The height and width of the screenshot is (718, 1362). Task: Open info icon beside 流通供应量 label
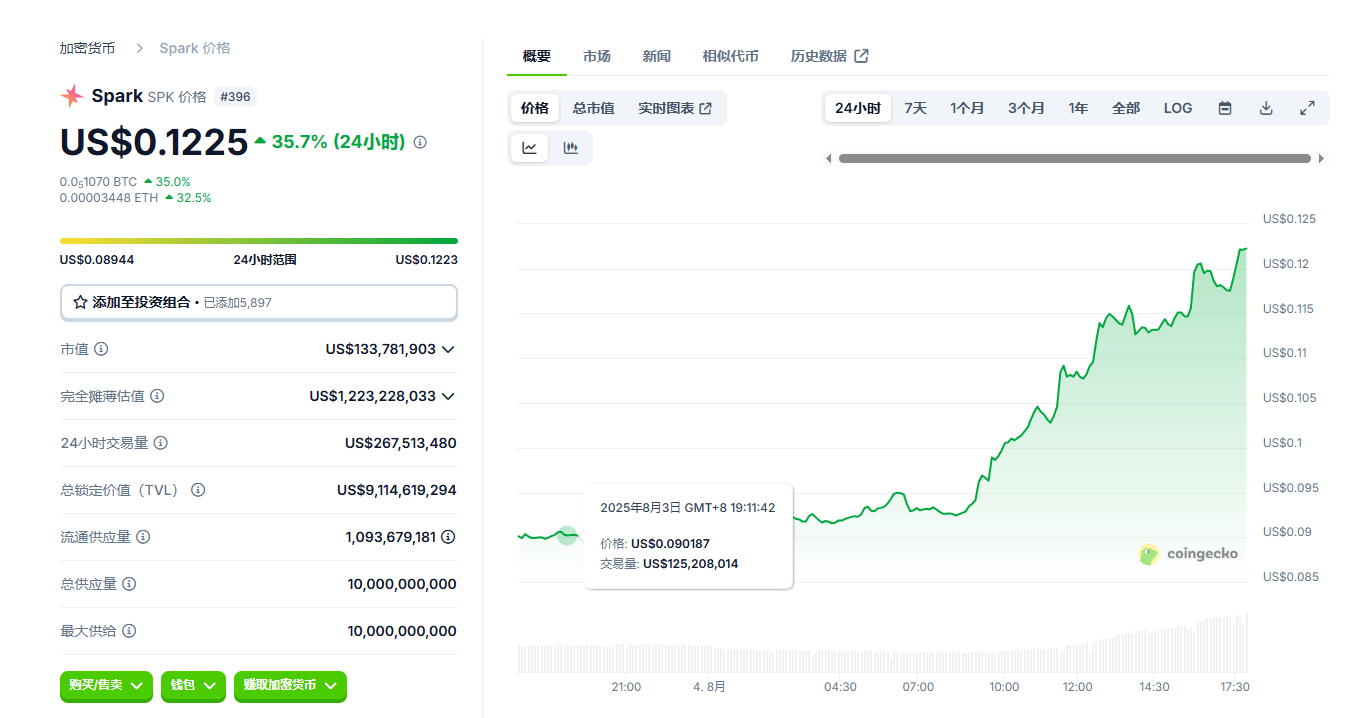[x=143, y=537]
